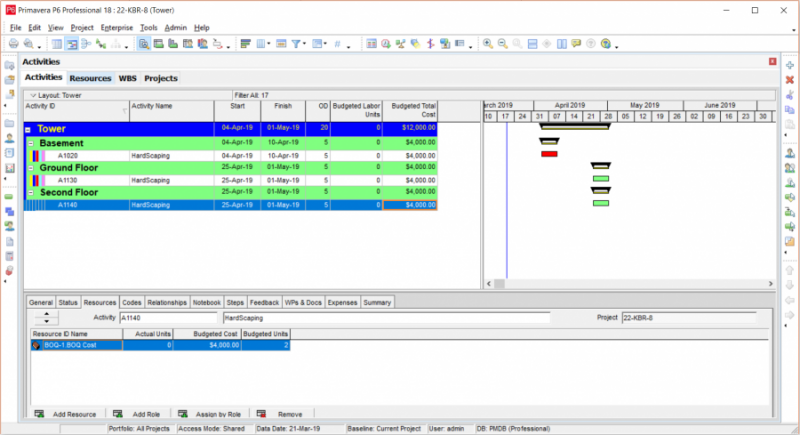Click the plus Add icon in right command bar

(x=790, y=65)
